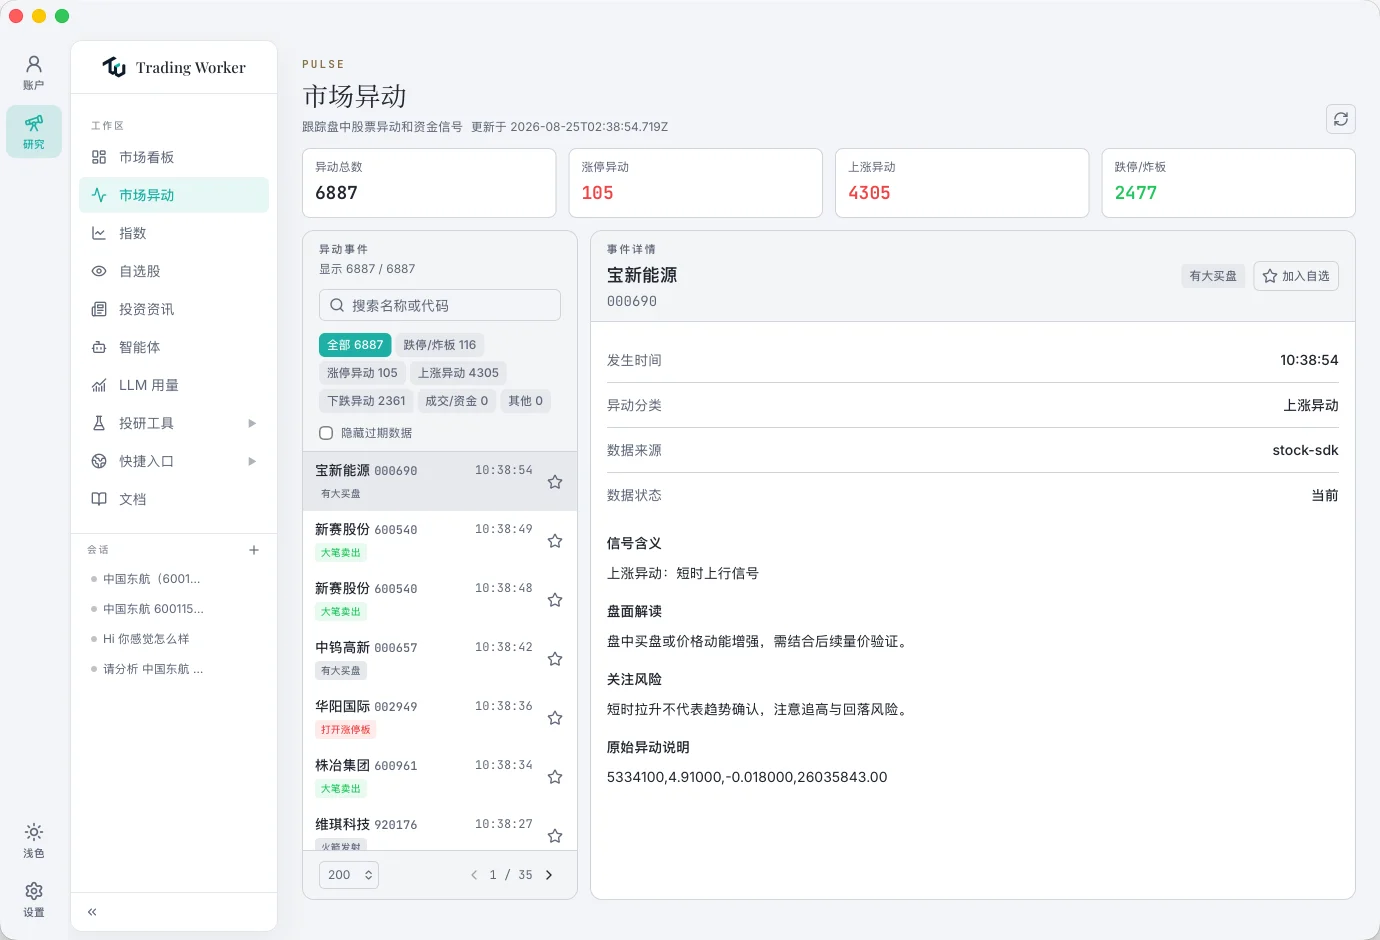
Task: Filter events by 其他 0
Action: point(526,401)
